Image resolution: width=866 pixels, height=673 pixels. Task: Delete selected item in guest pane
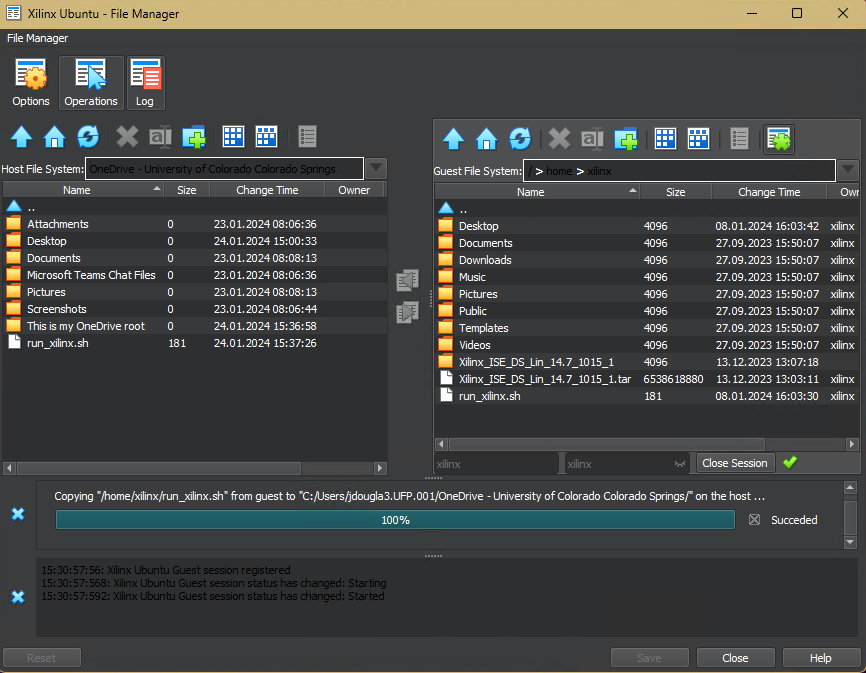tap(559, 139)
